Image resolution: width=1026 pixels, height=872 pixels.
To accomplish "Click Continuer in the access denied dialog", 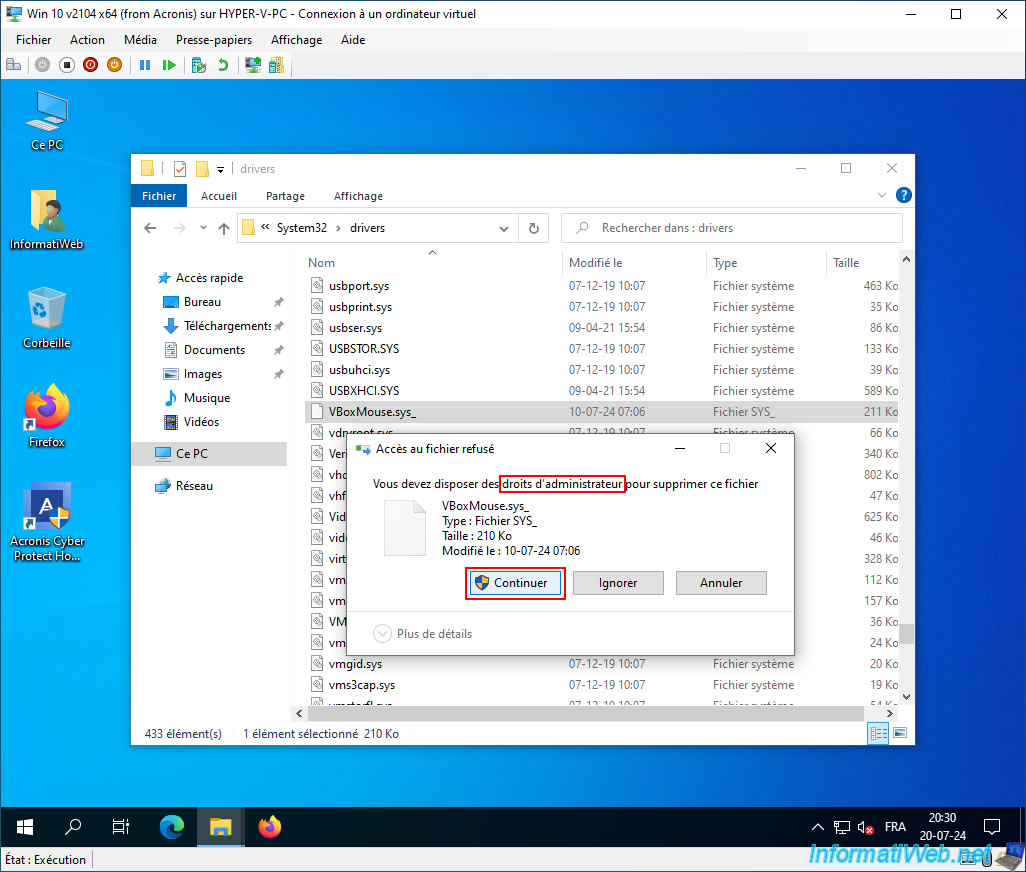I will click(x=514, y=583).
